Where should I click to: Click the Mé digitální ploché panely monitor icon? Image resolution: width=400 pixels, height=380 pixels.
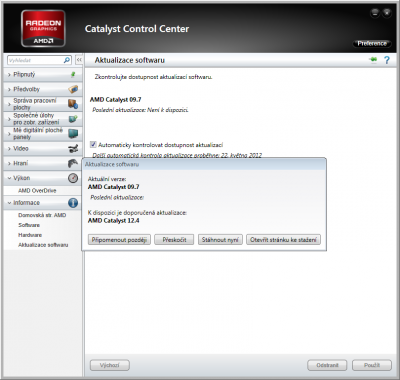73,133
